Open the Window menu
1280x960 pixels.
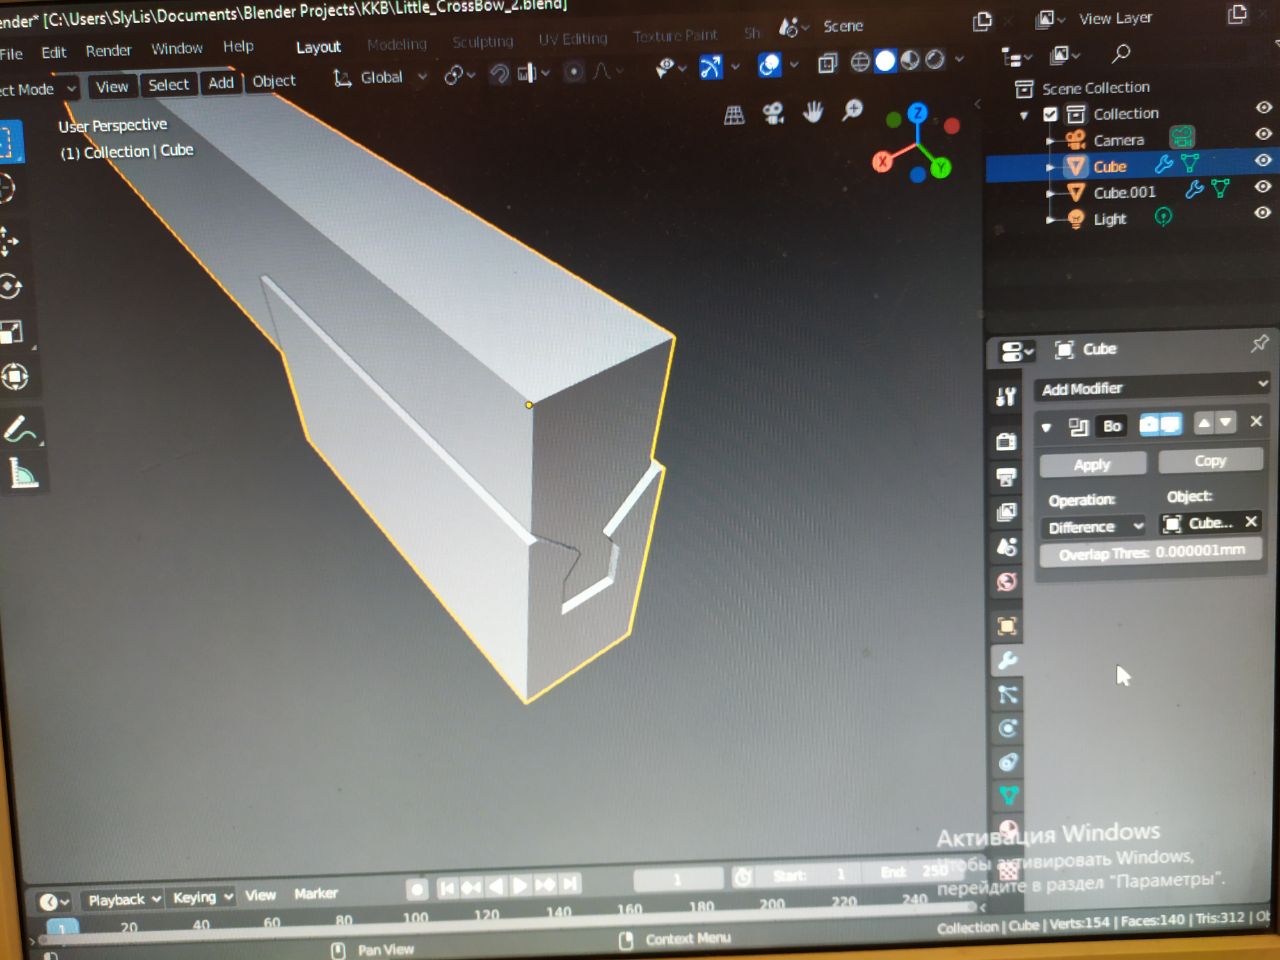pos(177,48)
